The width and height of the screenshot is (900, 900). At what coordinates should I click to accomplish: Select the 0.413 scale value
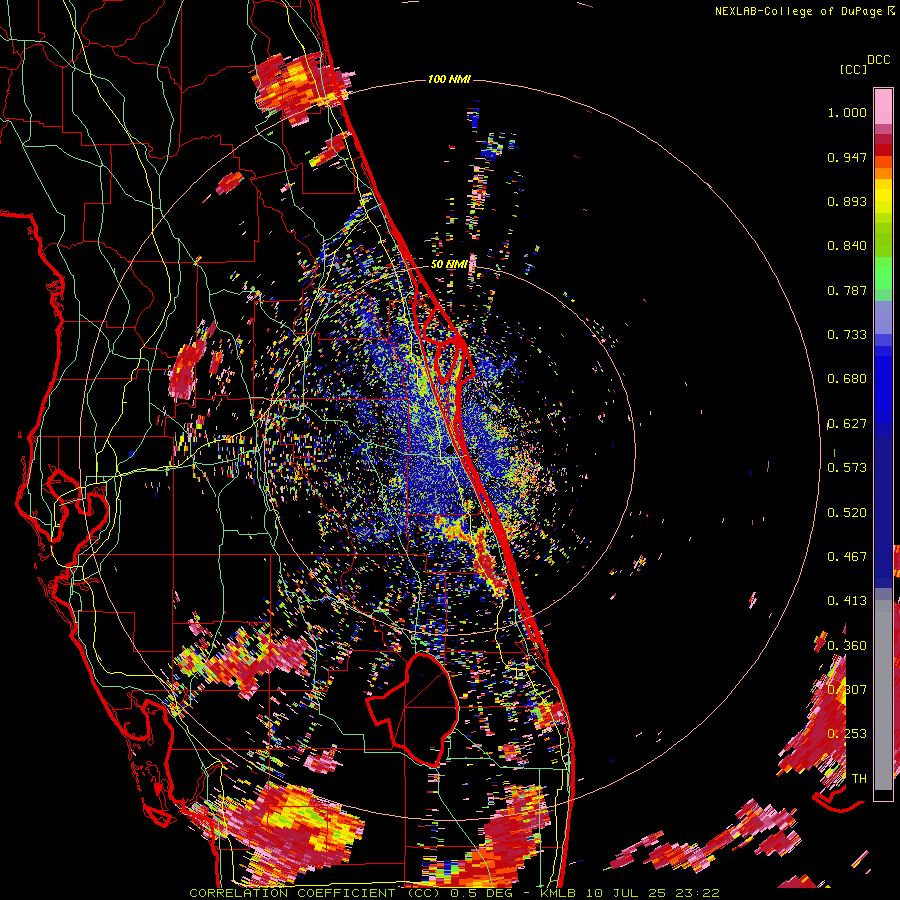pos(847,601)
